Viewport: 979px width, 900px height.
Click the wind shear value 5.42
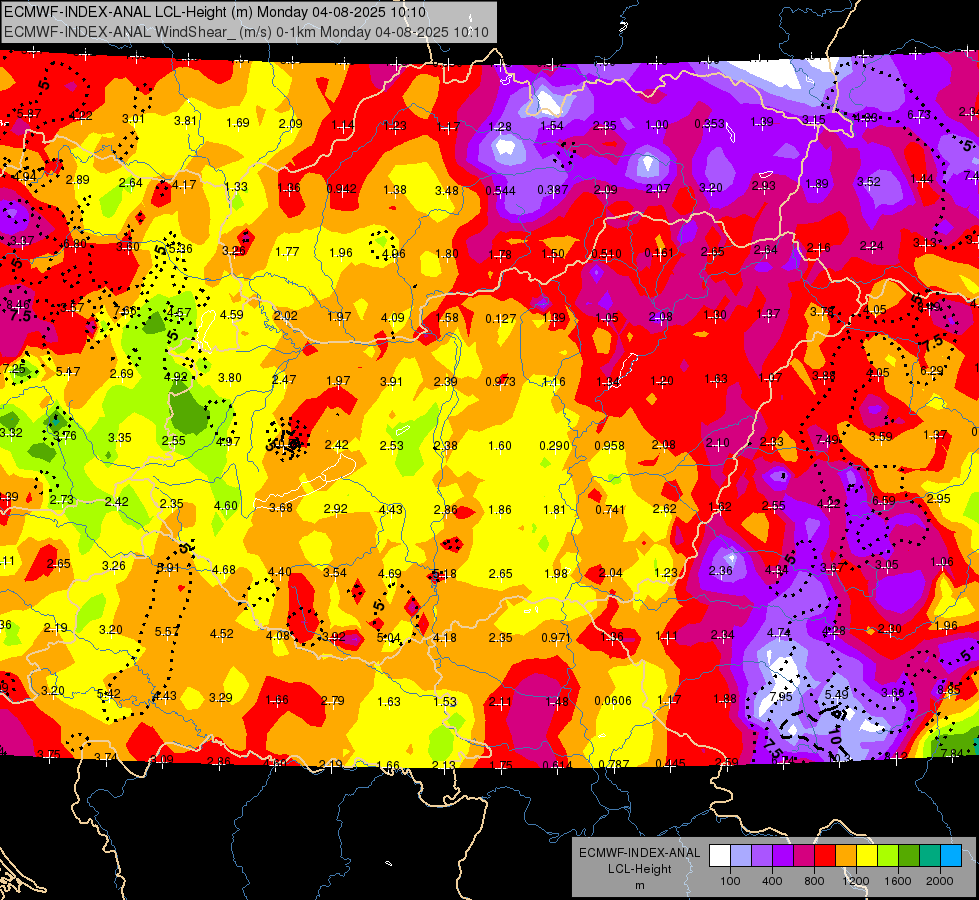coord(109,693)
